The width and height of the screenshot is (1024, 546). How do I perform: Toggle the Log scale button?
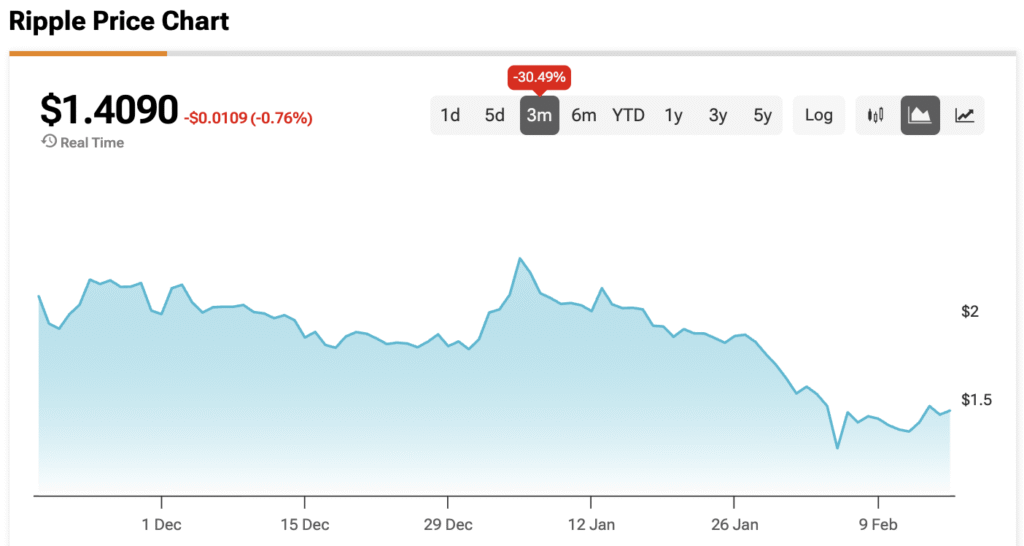818,115
